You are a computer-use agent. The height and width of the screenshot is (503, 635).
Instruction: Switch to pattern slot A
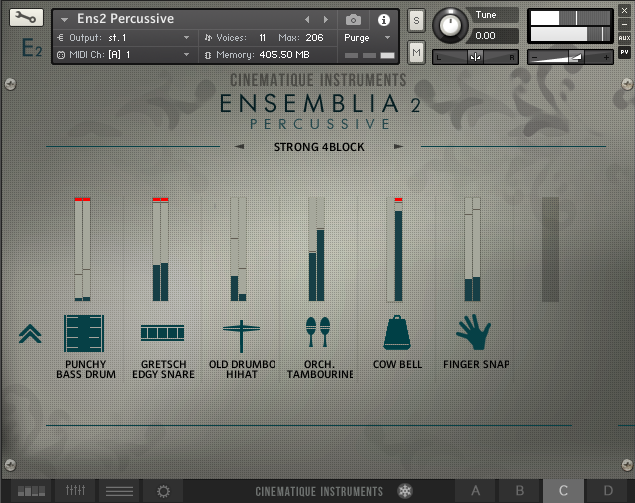tap(476, 490)
